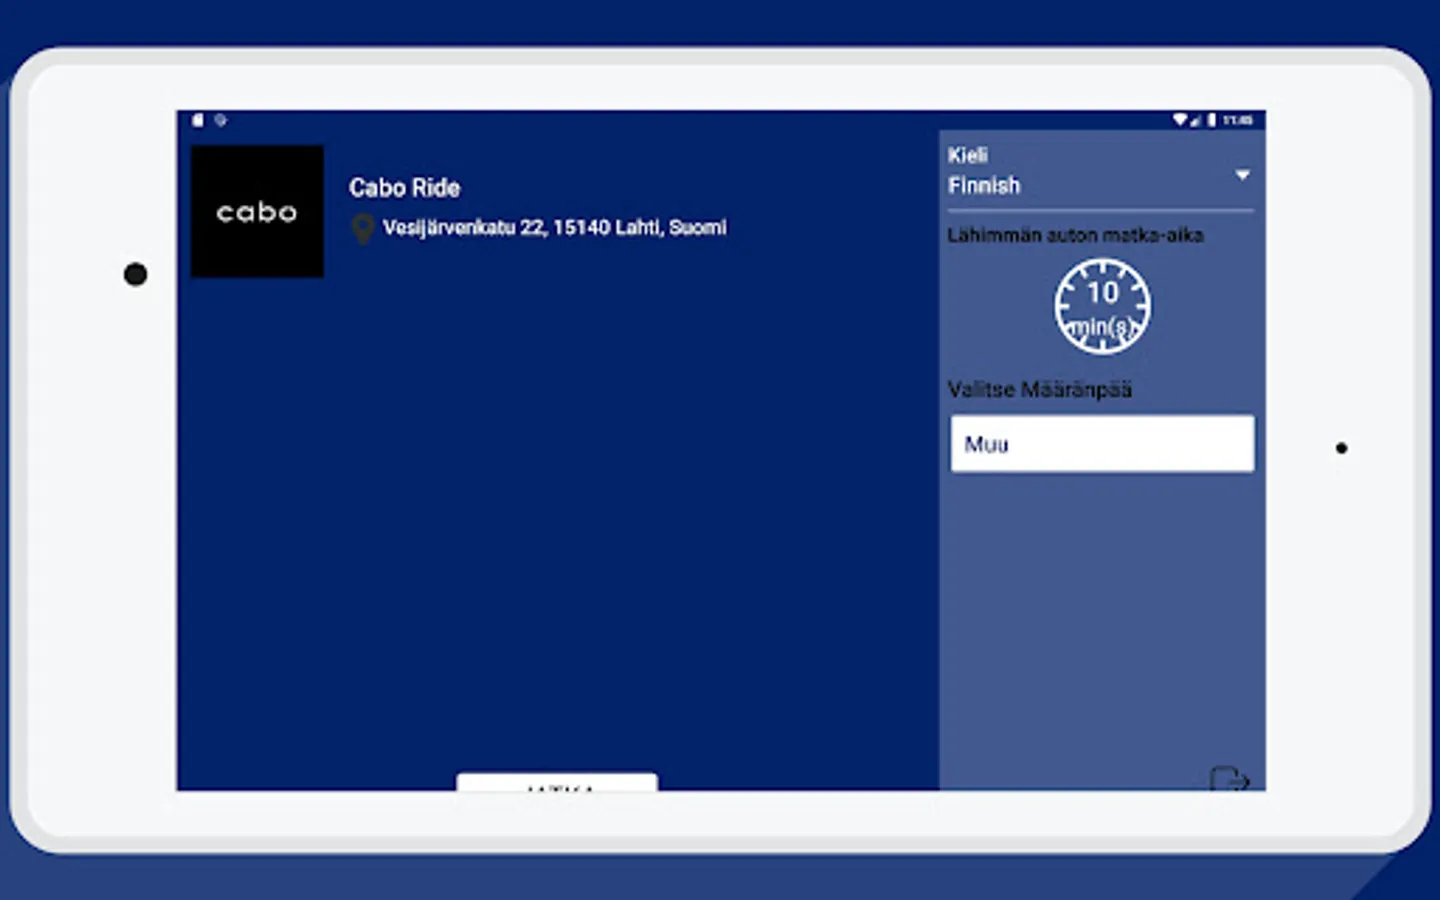Viewport: 1440px width, 900px height.
Task: Click the cabo logo thumbnail
Action: pyautogui.click(x=257, y=211)
